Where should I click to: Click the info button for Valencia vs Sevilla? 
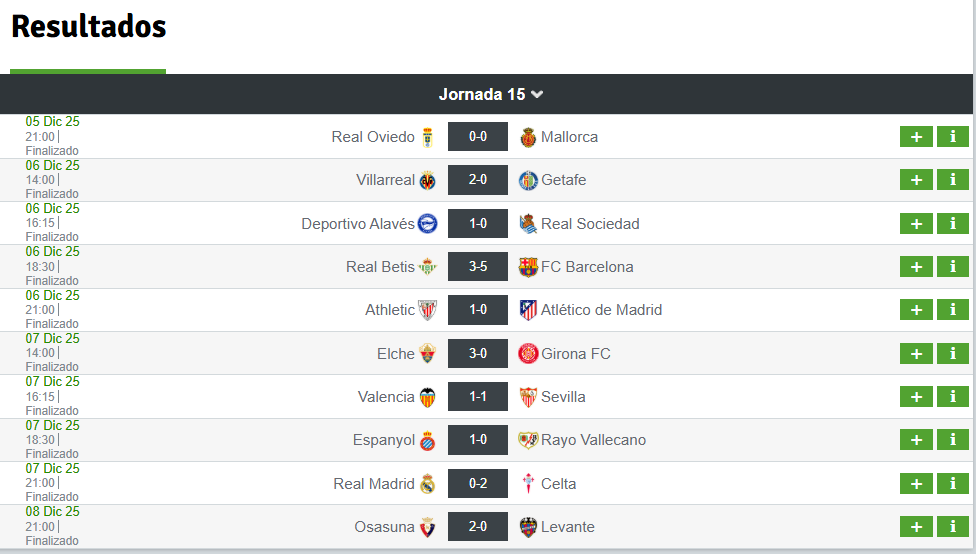pos(952,397)
